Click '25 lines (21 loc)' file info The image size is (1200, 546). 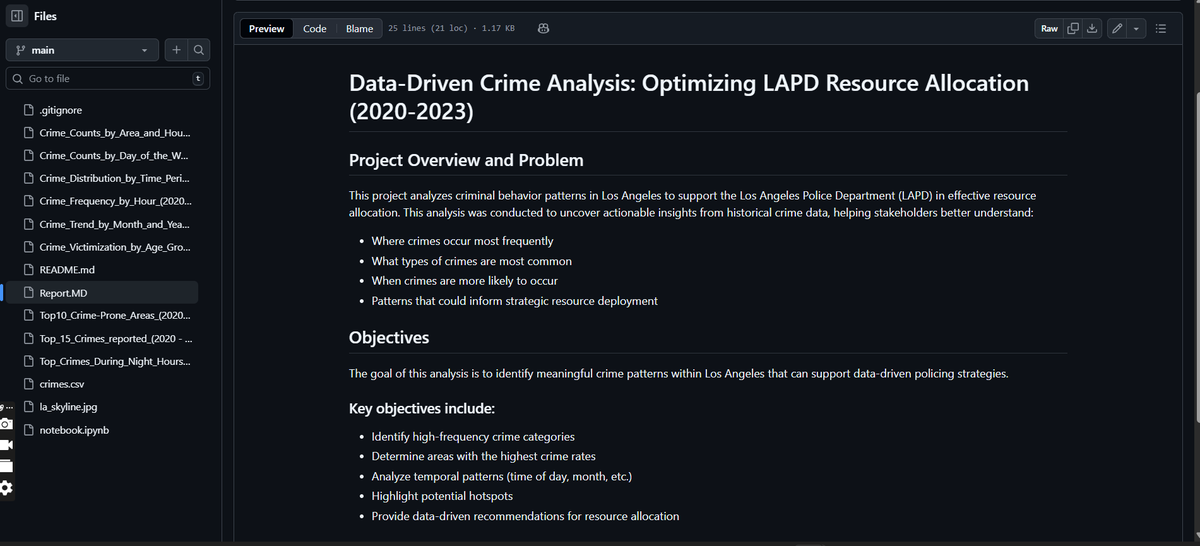pyautogui.click(x=451, y=29)
